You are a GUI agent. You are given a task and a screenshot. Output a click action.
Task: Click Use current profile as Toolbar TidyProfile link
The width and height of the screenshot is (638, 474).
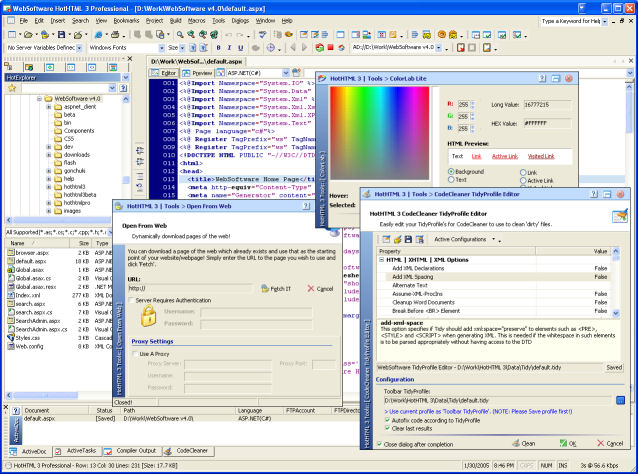478,412
